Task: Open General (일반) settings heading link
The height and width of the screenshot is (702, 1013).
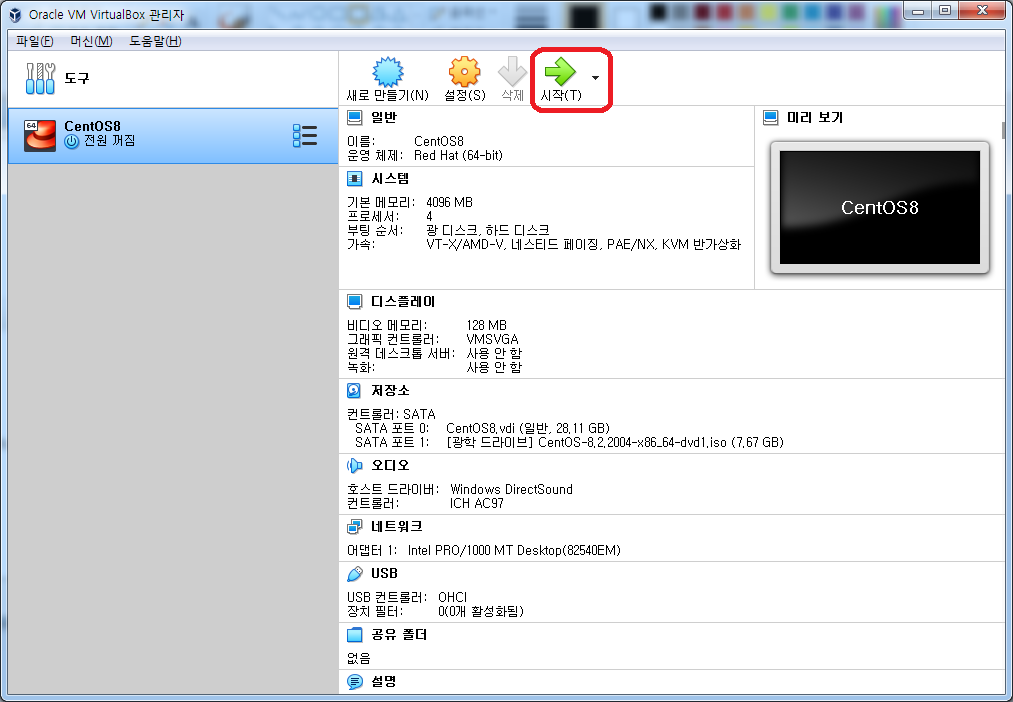Action: point(384,118)
